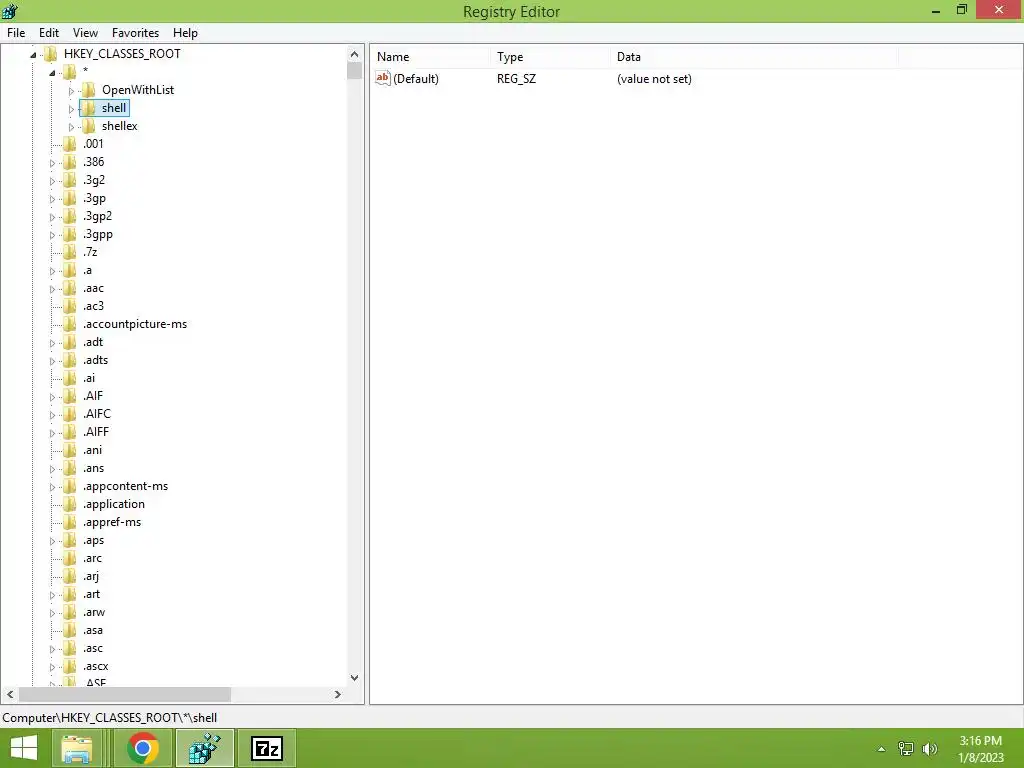Select the .appref-ms key

click(x=112, y=522)
